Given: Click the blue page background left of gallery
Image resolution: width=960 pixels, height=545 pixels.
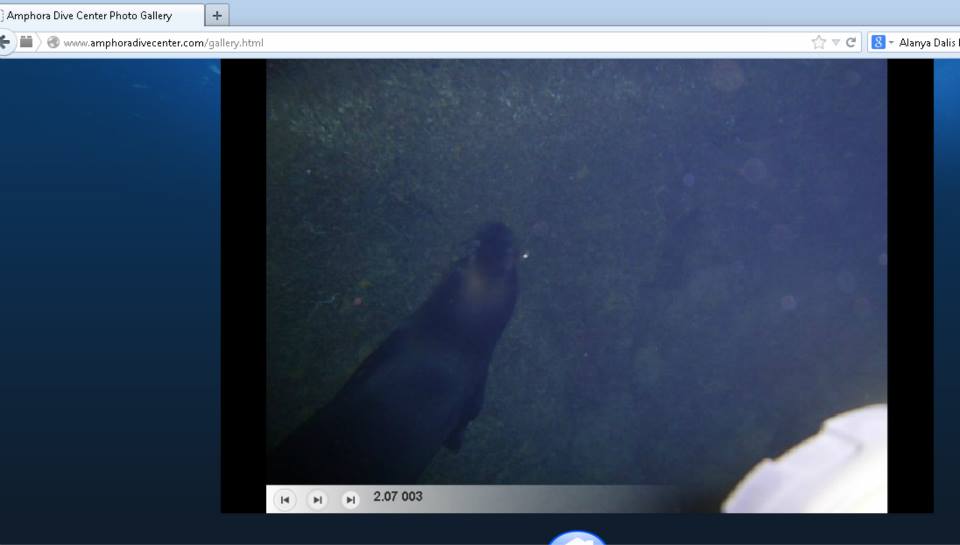Looking at the screenshot, I should pyautogui.click(x=110, y=300).
